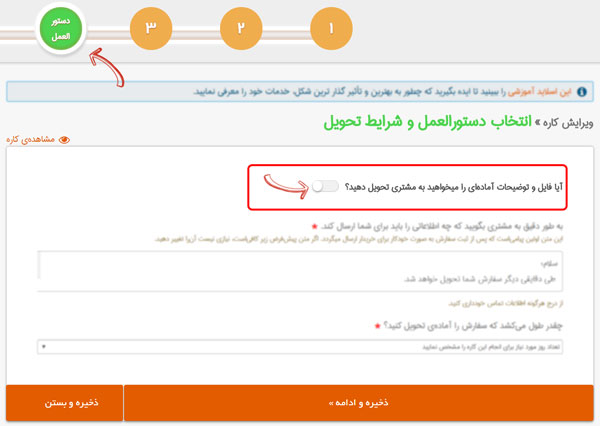Click the delivery days dropdown arrow
Viewport: 600px width, 426px height.
coord(43,346)
